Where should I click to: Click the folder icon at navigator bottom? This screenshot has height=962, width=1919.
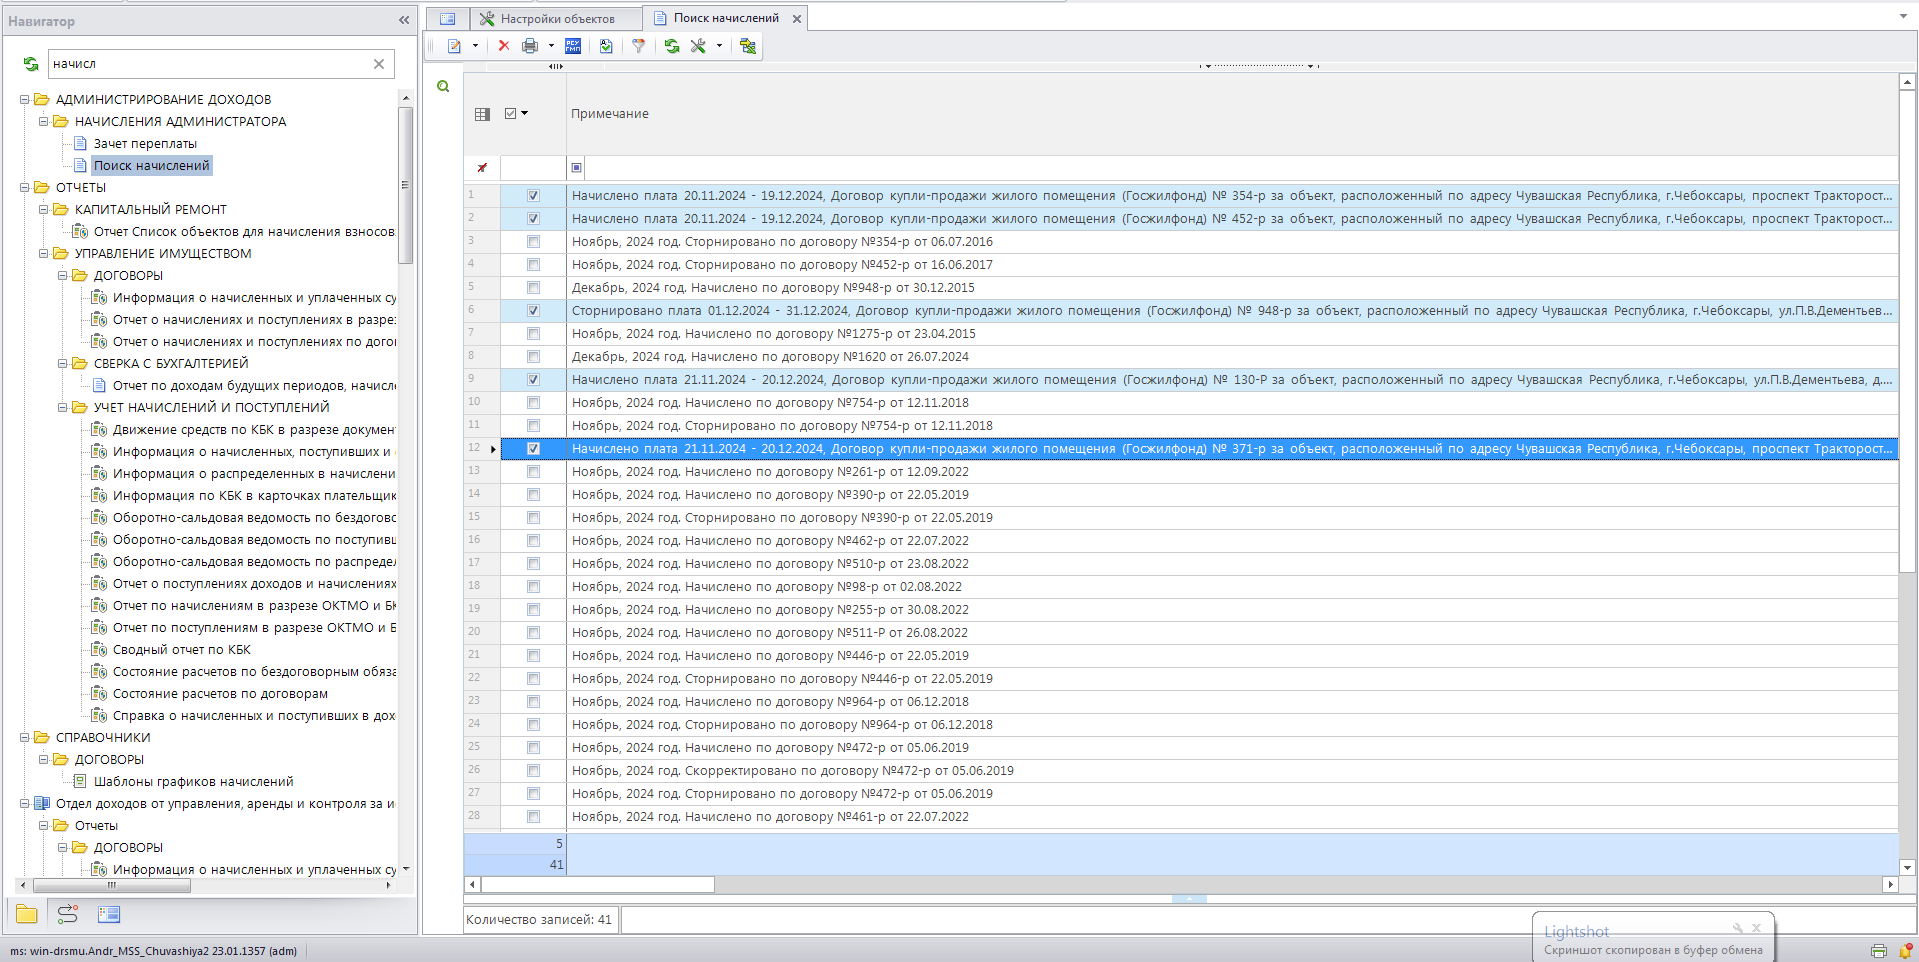pyautogui.click(x=27, y=914)
